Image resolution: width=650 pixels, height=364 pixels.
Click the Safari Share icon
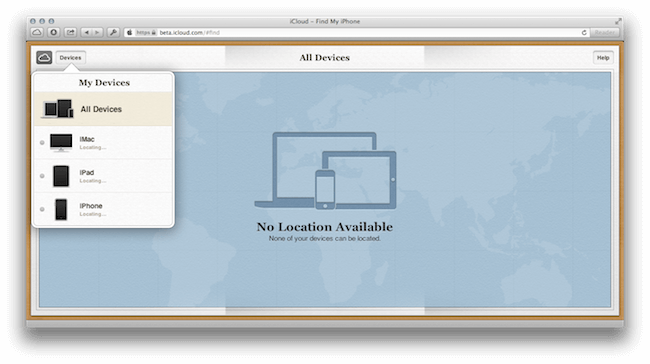71,32
